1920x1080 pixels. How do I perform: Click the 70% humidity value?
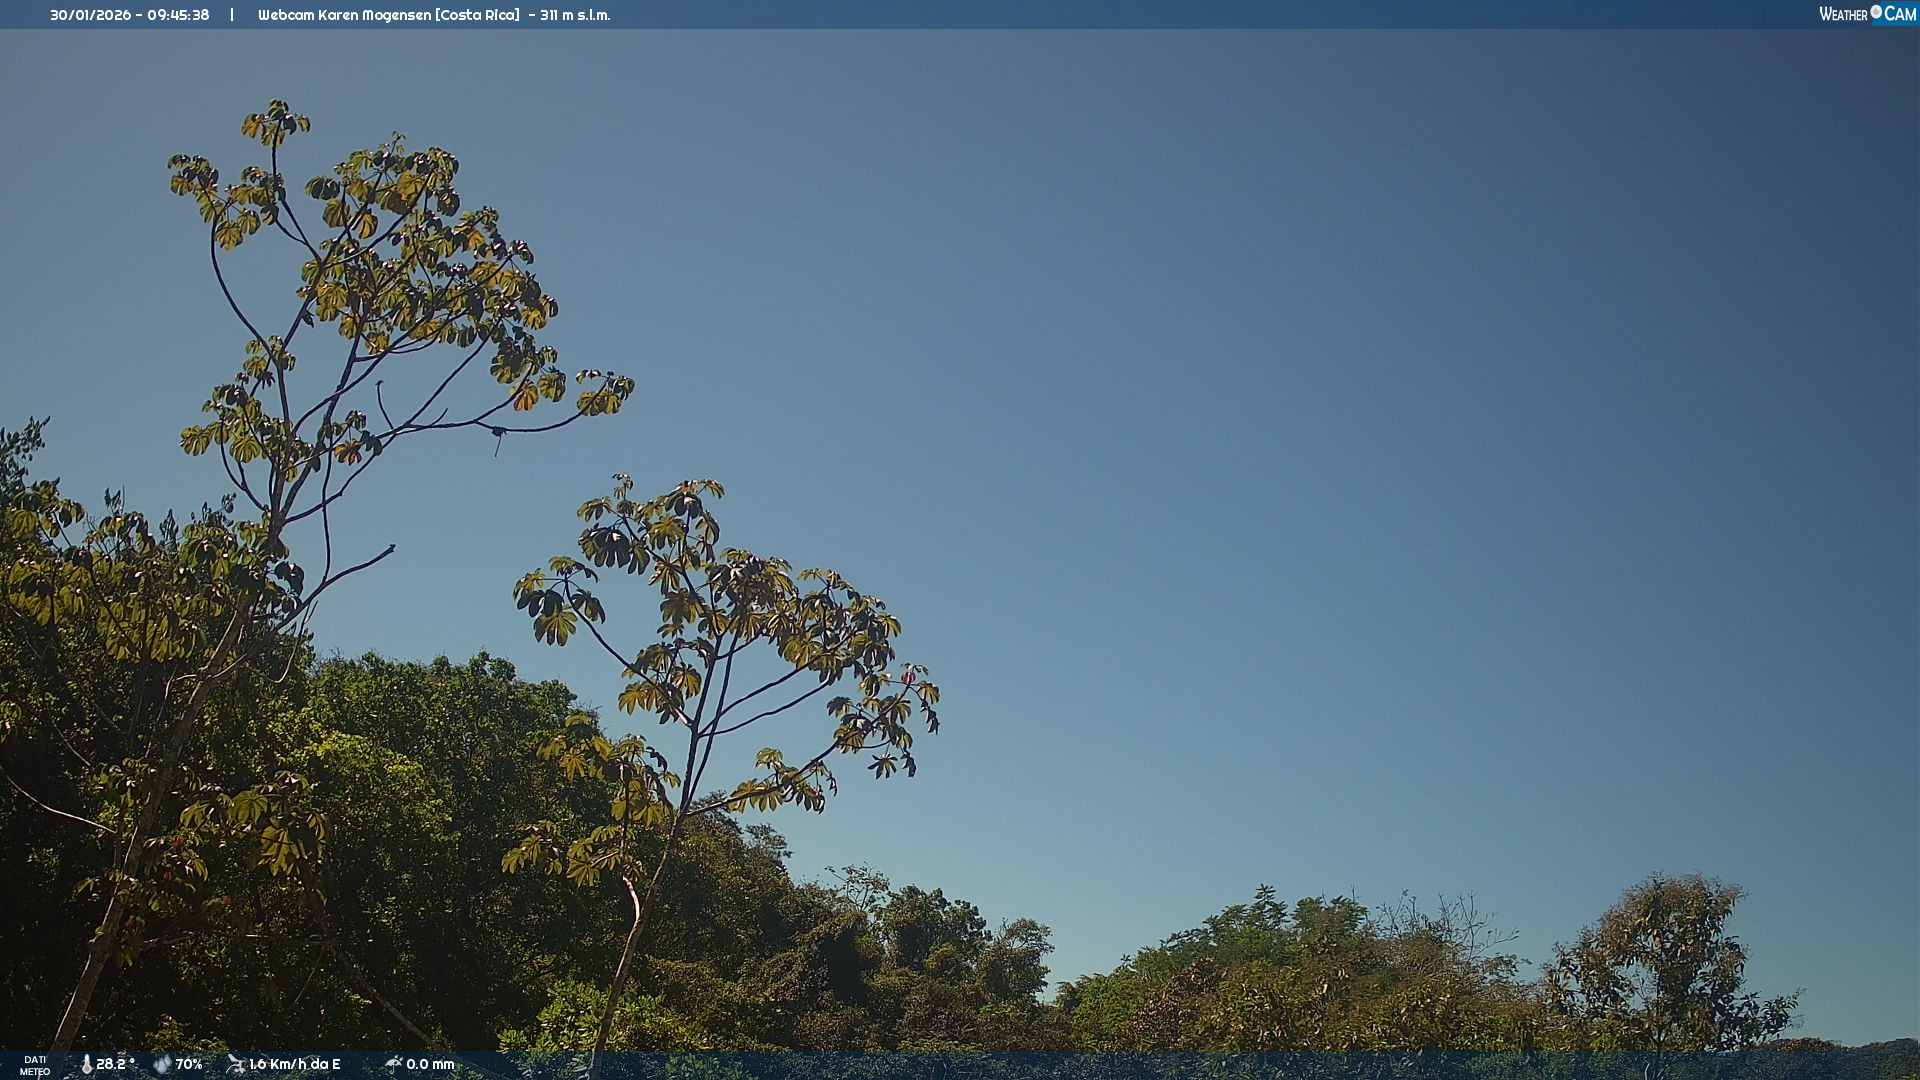(x=189, y=1064)
